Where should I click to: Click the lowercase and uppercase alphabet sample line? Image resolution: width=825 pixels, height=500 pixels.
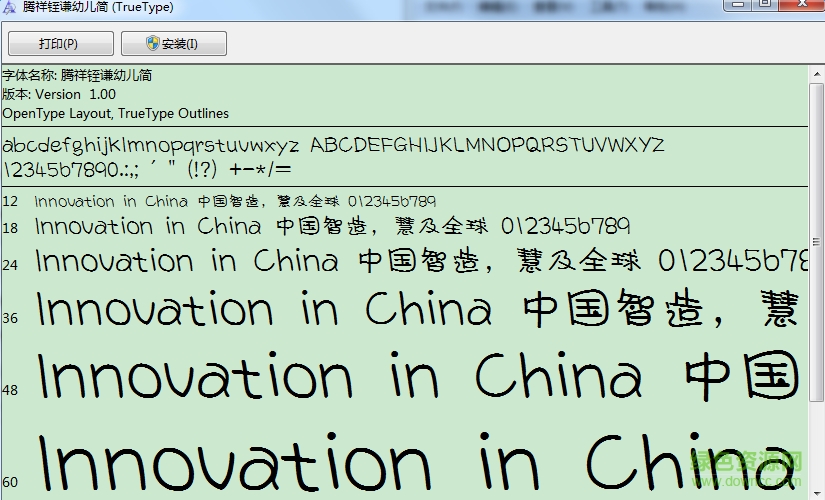click(x=334, y=145)
